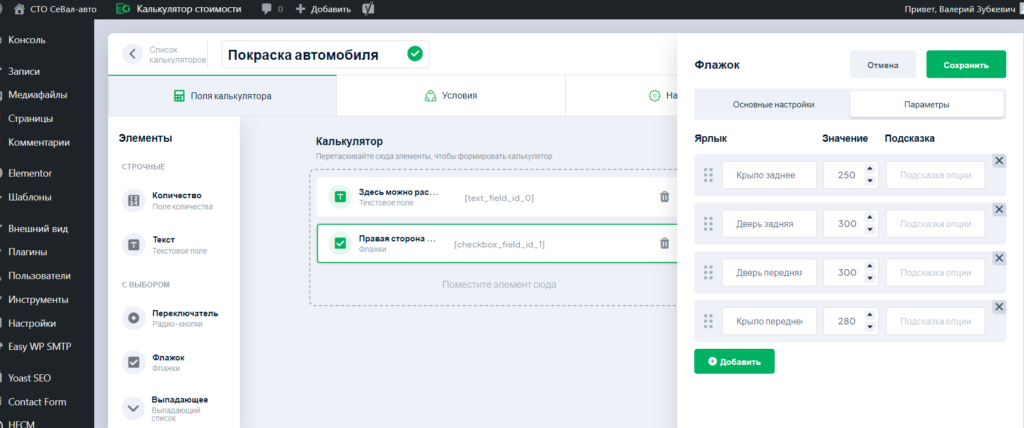This screenshot has width=1024, height=428.
Task: Increase value 300 for Дверь передняя
Action: click(x=869, y=266)
